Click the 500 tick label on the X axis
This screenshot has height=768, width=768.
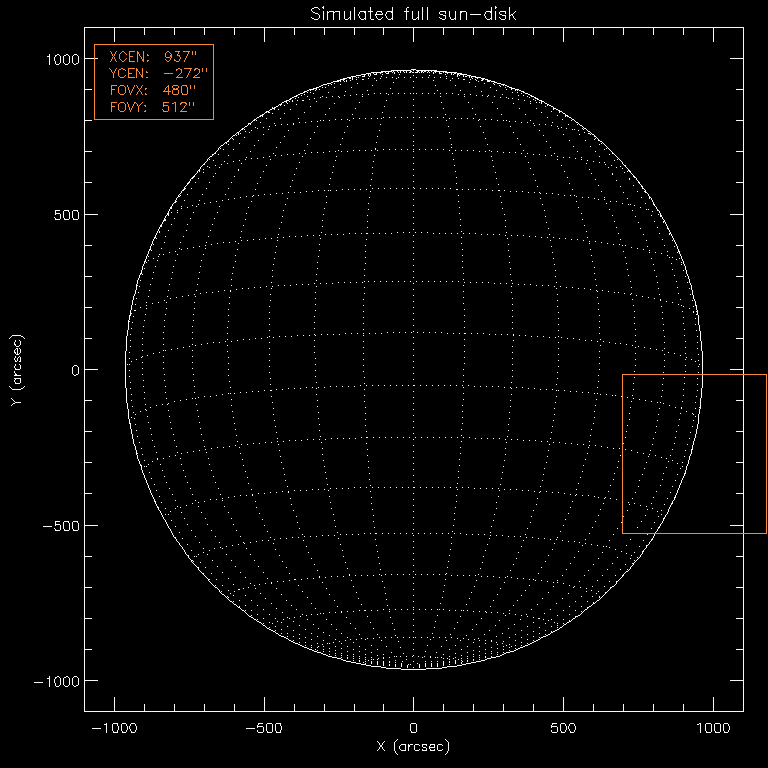tap(564, 727)
